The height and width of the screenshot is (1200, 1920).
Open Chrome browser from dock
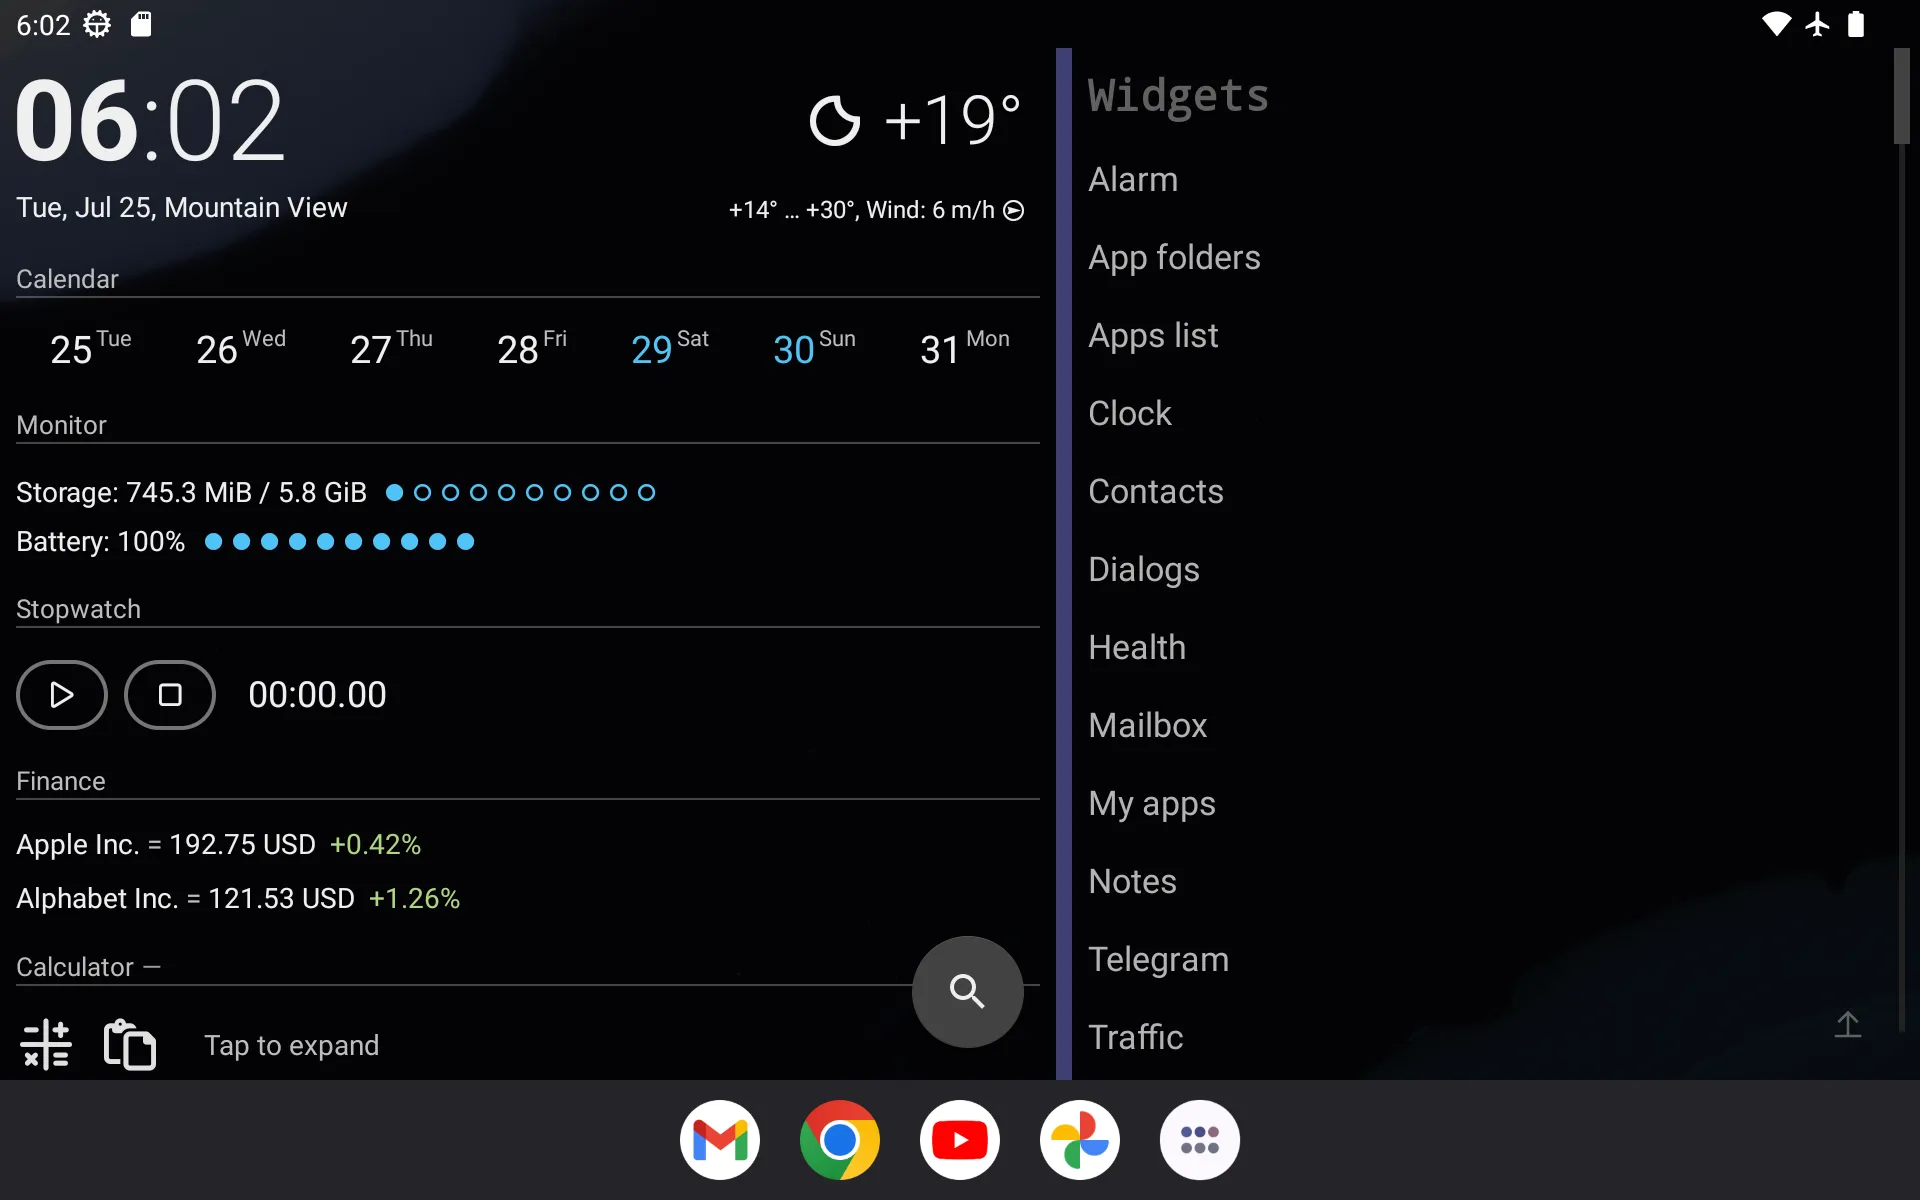click(839, 1139)
